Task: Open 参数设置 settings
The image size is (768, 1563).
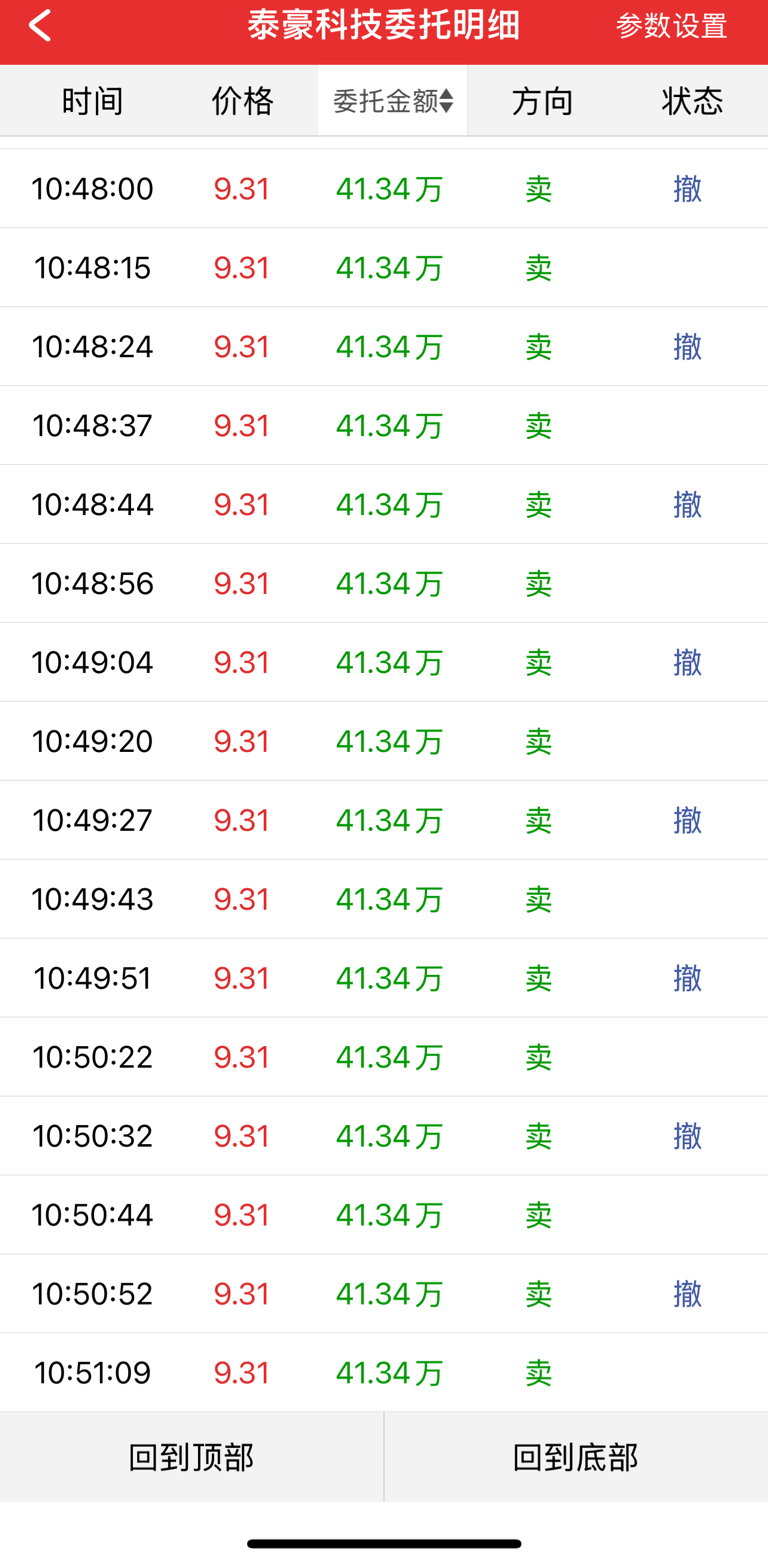Action: click(671, 26)
